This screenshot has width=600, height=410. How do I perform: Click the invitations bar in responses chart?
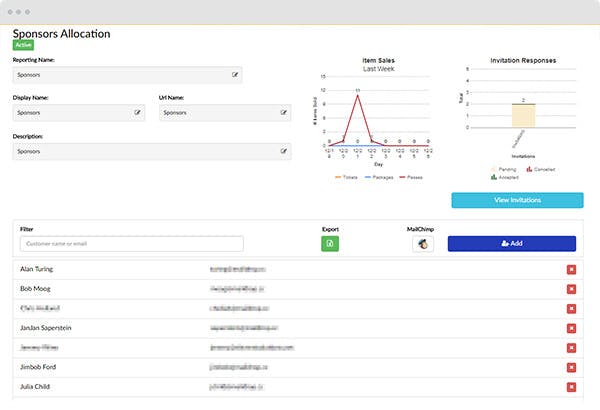(x=523, y=115)
